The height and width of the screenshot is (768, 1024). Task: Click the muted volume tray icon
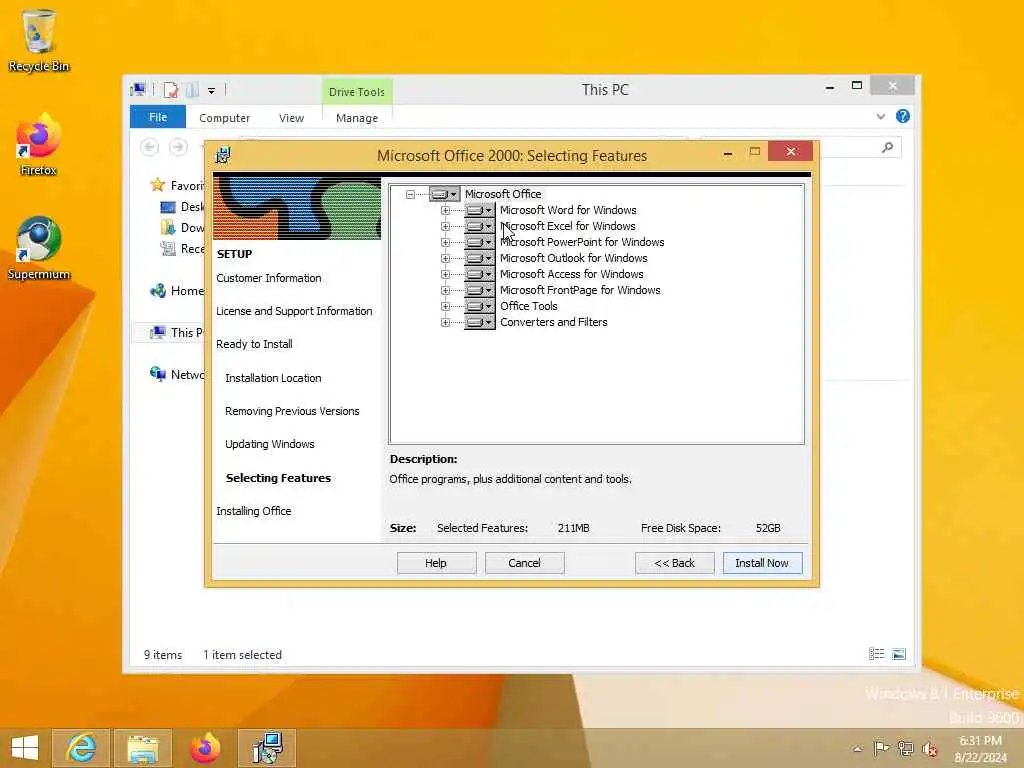929,748
